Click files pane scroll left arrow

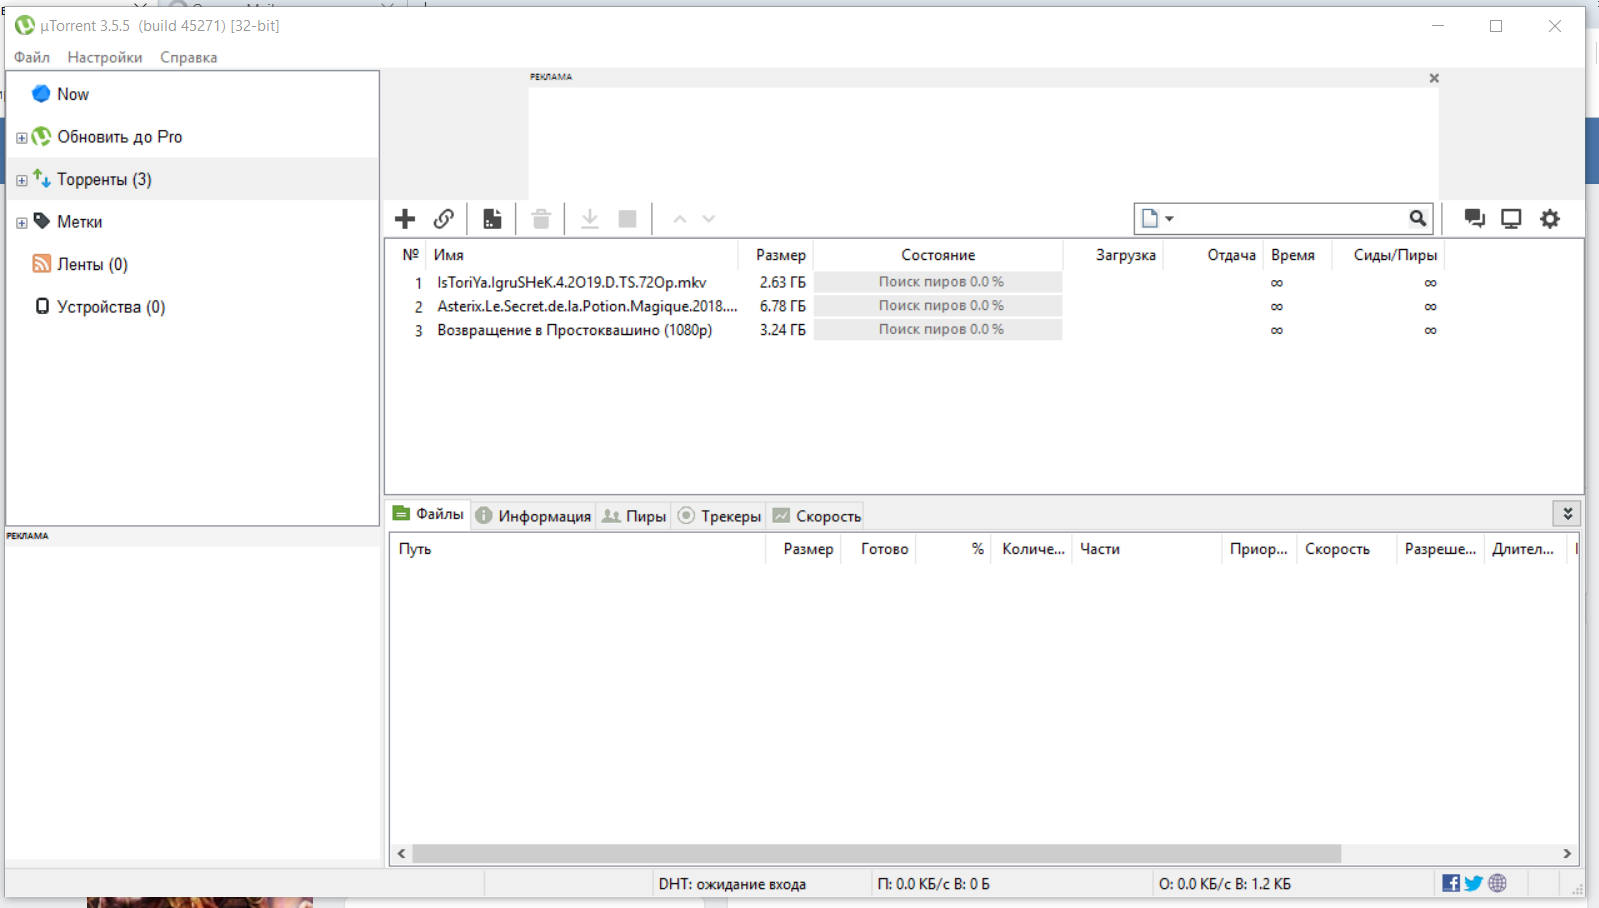coord(402,854)
